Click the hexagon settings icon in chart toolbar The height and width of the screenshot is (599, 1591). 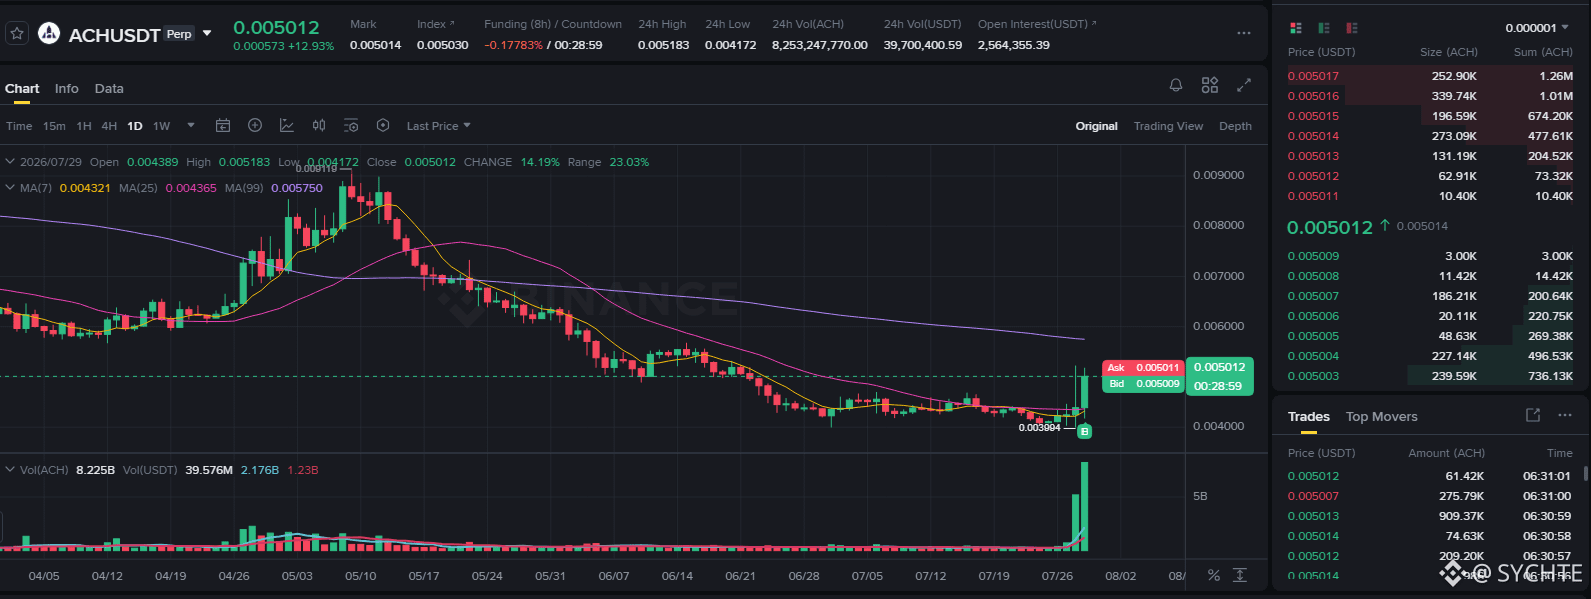click(383, 126)
